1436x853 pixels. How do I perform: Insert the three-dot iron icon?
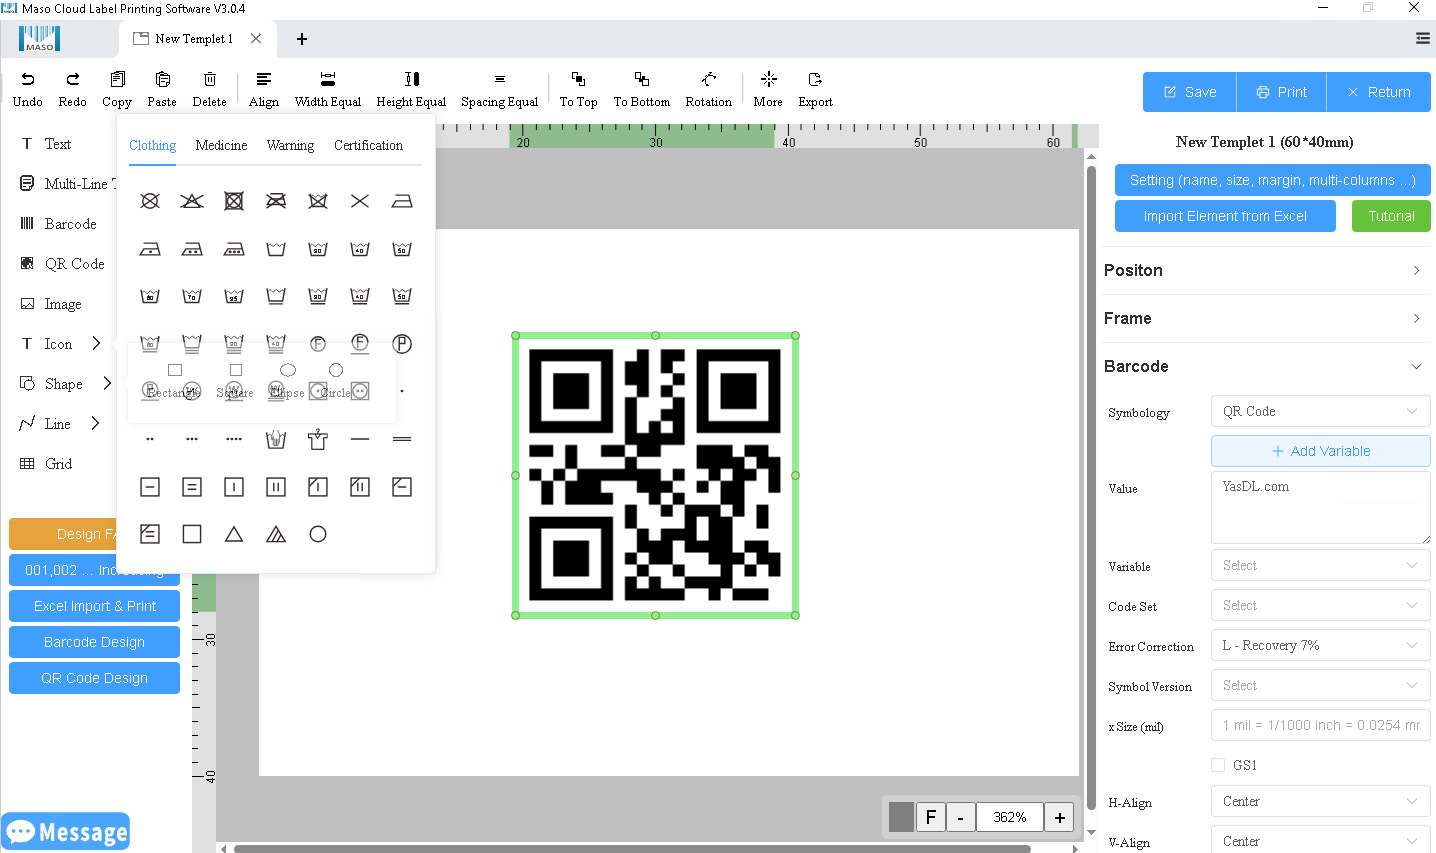(x=234, y=249)
